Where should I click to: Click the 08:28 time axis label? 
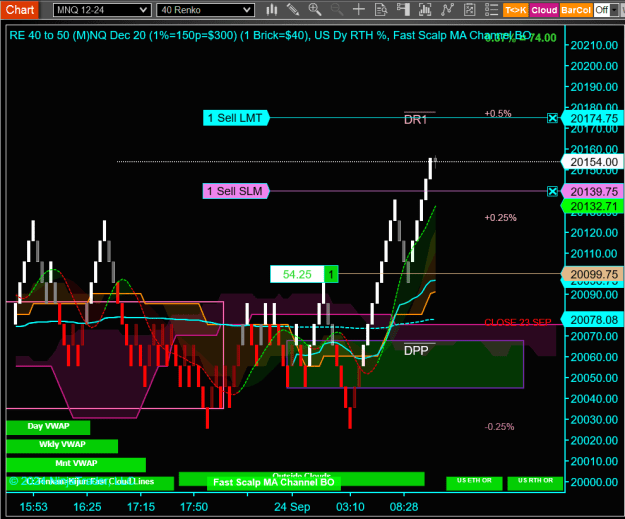tap(404, 507)
